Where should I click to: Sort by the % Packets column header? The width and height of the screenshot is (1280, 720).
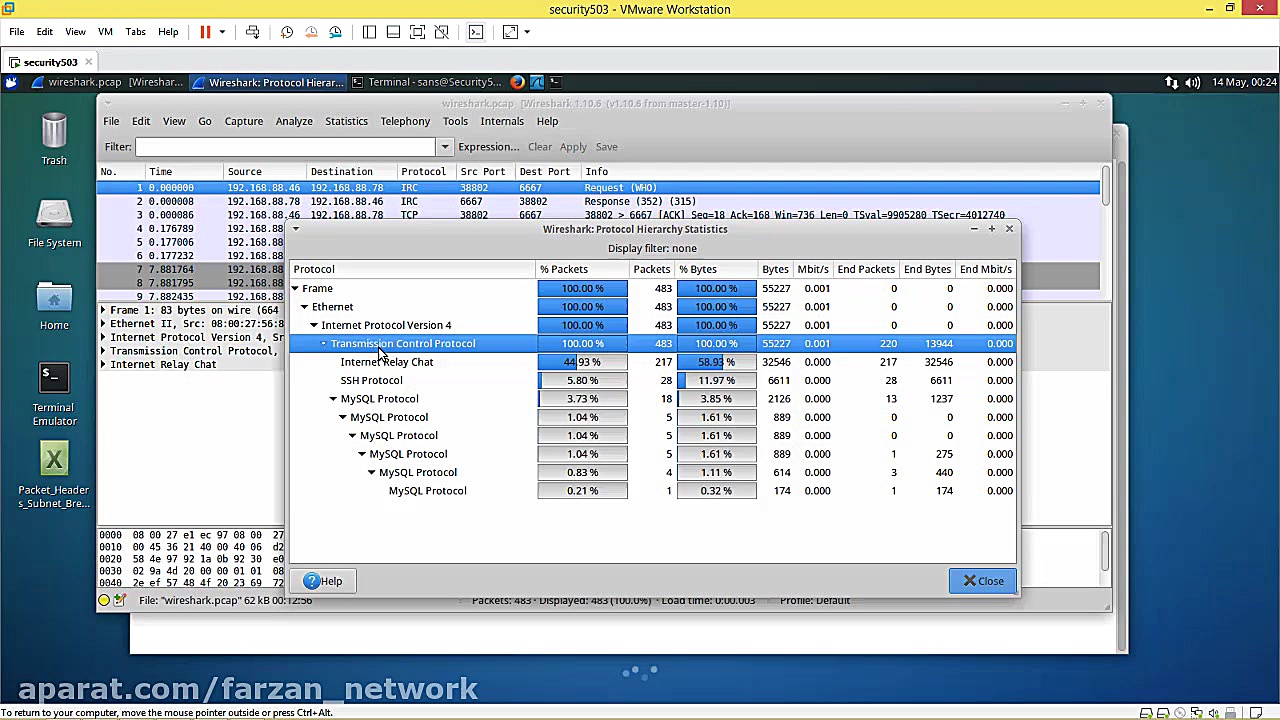pyautogui.click(x=583, y=269)
